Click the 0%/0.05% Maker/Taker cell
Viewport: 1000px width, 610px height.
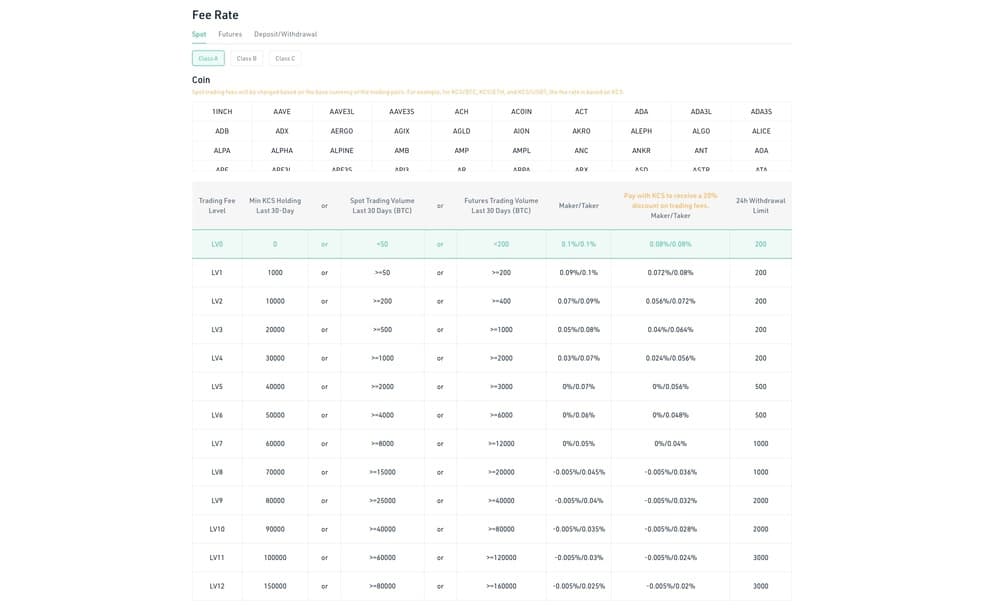(578, 444)
